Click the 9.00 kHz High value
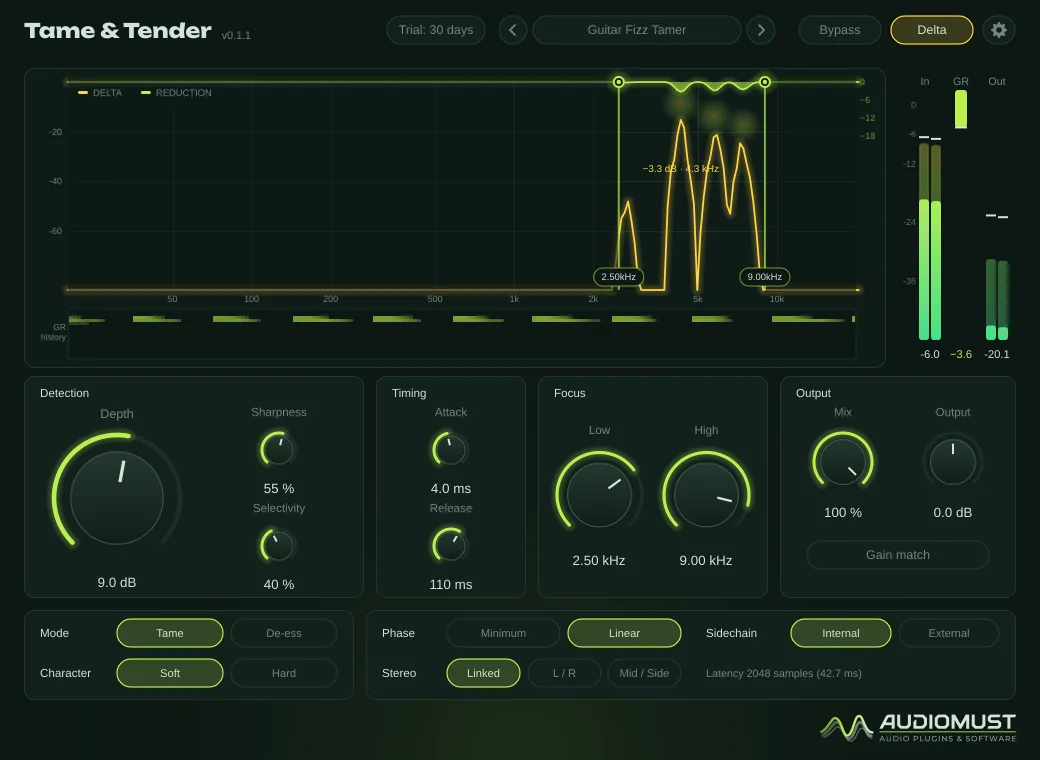This screenshot has width=1040, height=760. (706, 561)
